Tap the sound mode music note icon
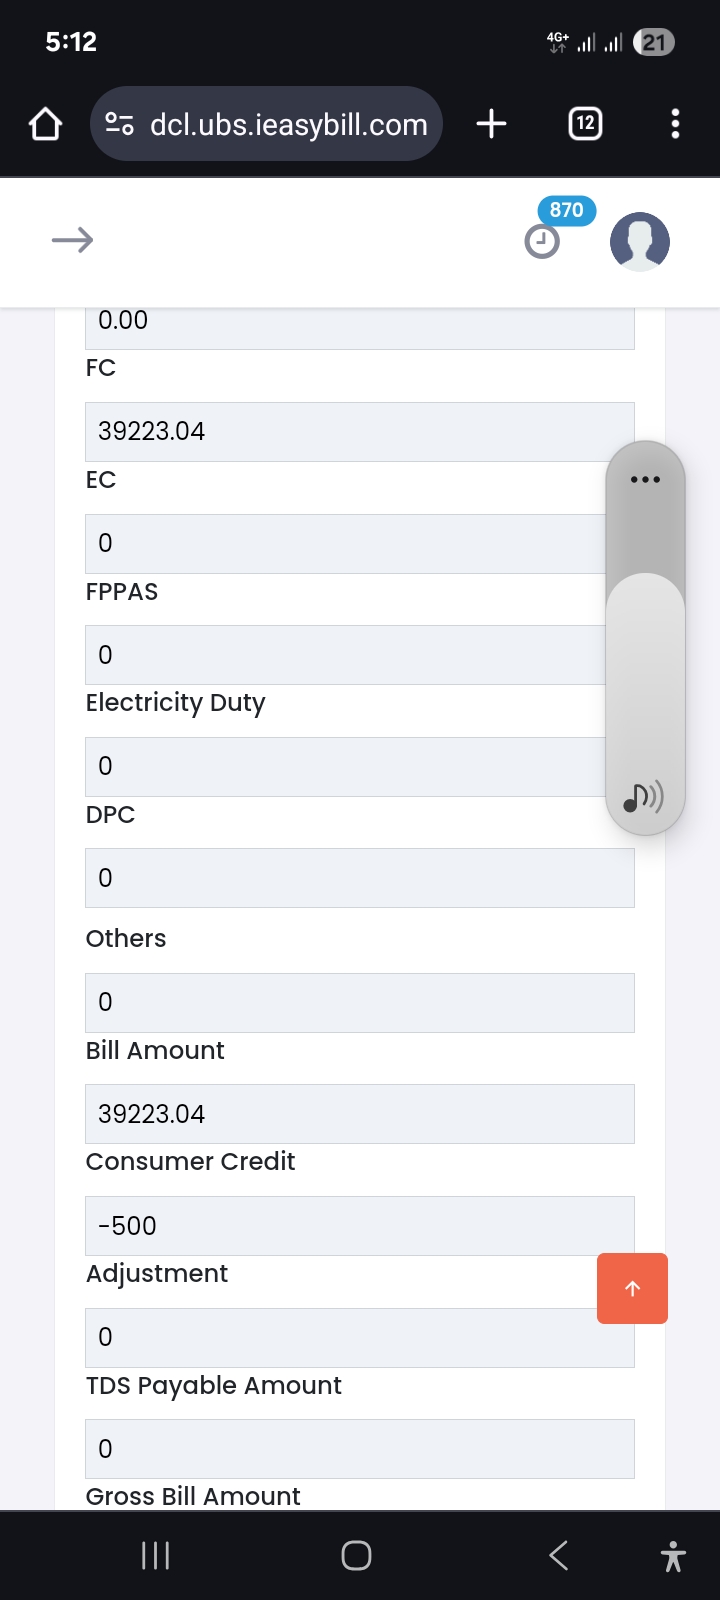Image resolution: width=720 pixels, height=1600 pixels. pyautogui.click(x=643, y=796)
